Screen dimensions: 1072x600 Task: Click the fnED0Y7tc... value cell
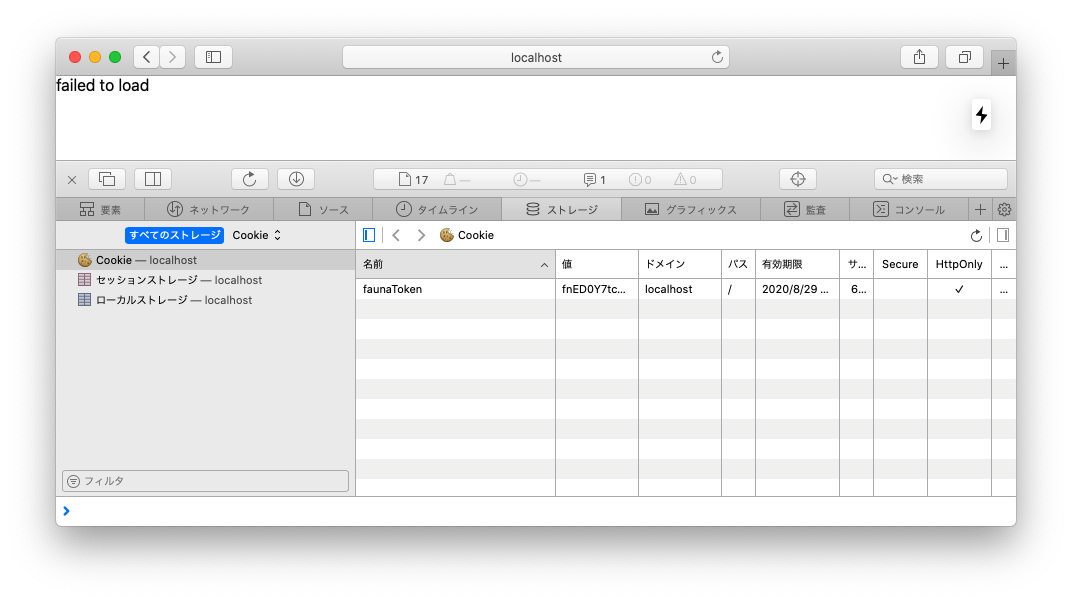point(597,289)
